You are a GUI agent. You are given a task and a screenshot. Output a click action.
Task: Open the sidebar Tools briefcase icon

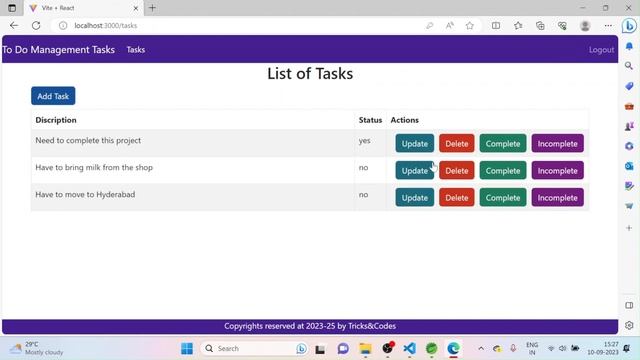coord(629,106)
